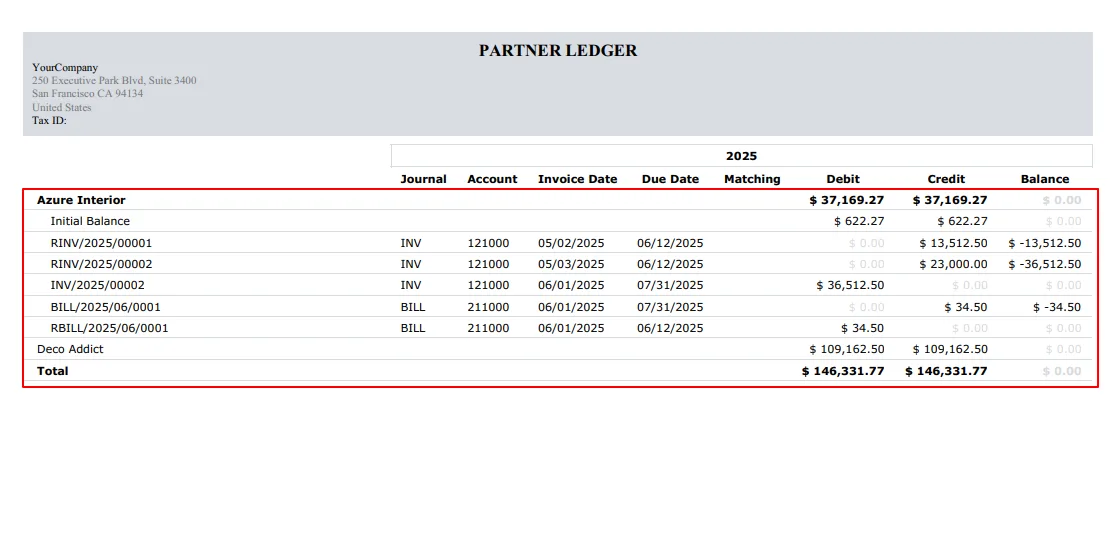Select the Azure Interior partner row
The height and width of the screenshot is (543, 1113).
(x=559, y=200)
